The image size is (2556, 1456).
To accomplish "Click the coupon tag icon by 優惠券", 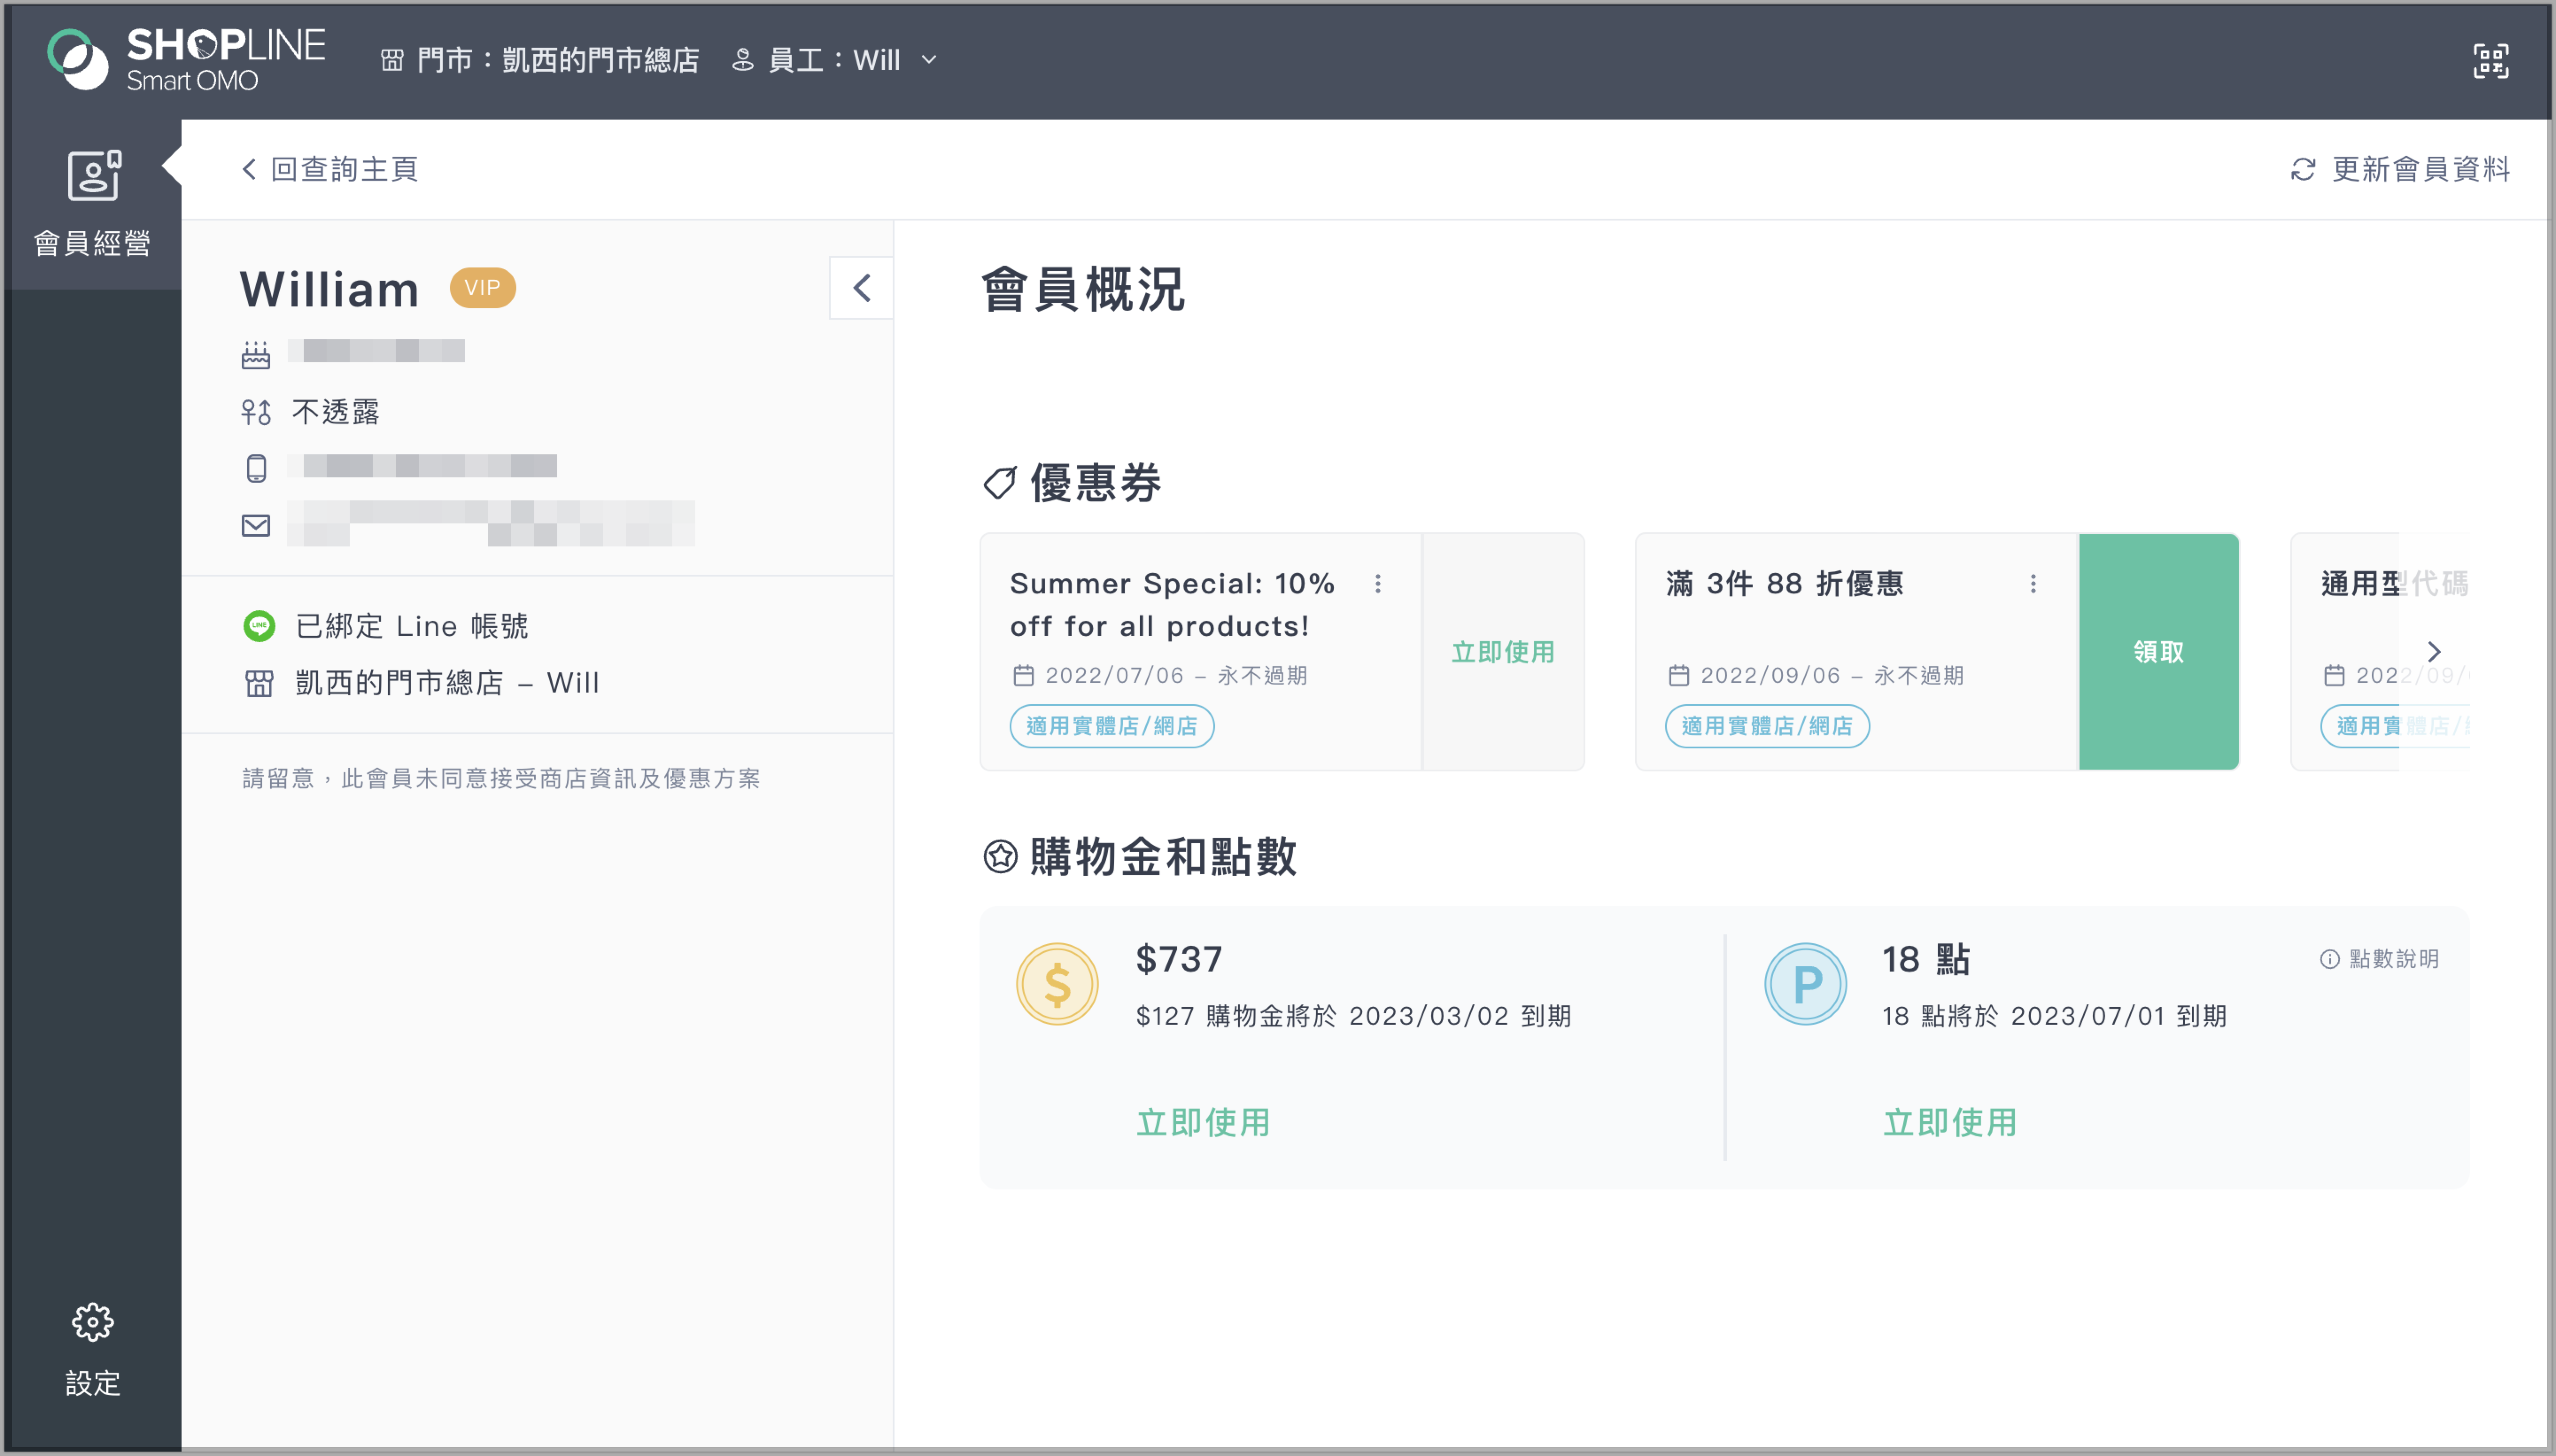I will tap(999, 483).
